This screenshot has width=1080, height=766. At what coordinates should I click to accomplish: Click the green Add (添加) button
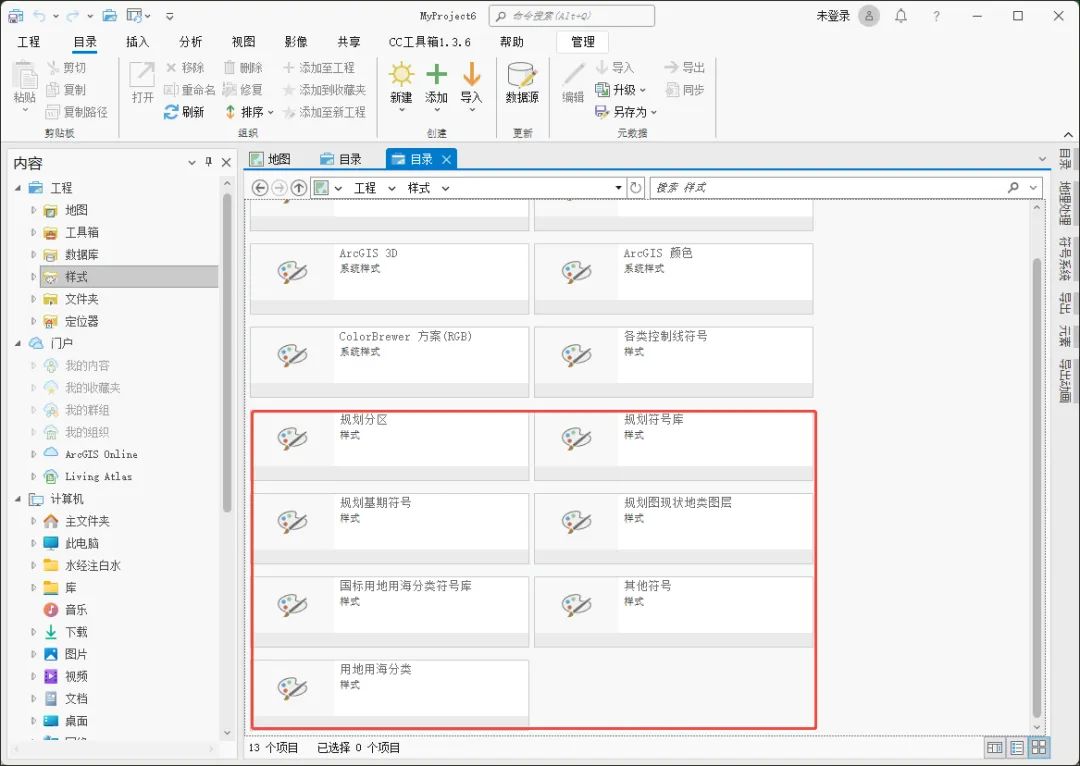[436, 86]
